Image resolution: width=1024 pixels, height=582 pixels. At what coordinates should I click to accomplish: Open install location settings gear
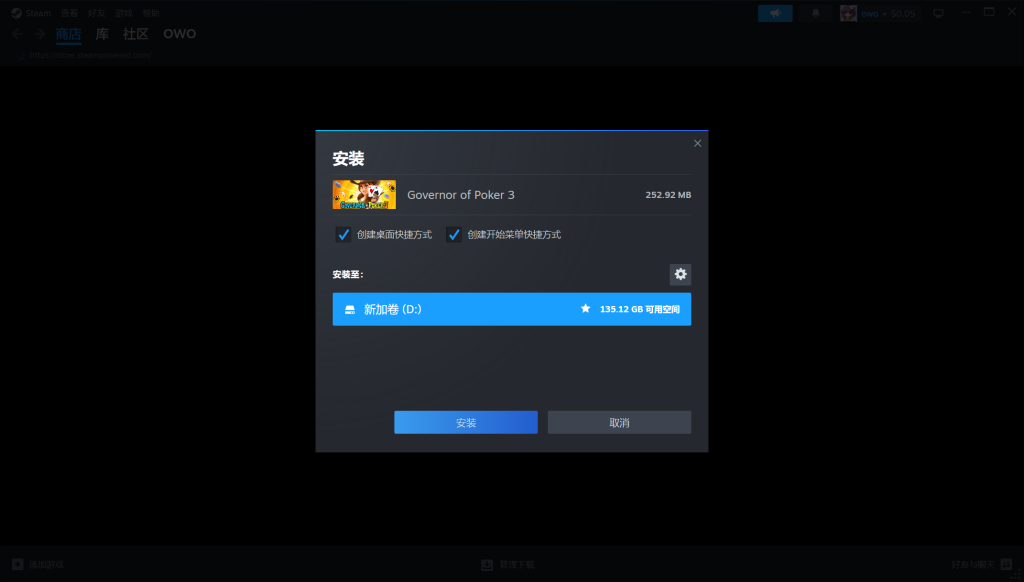[680, 274]
